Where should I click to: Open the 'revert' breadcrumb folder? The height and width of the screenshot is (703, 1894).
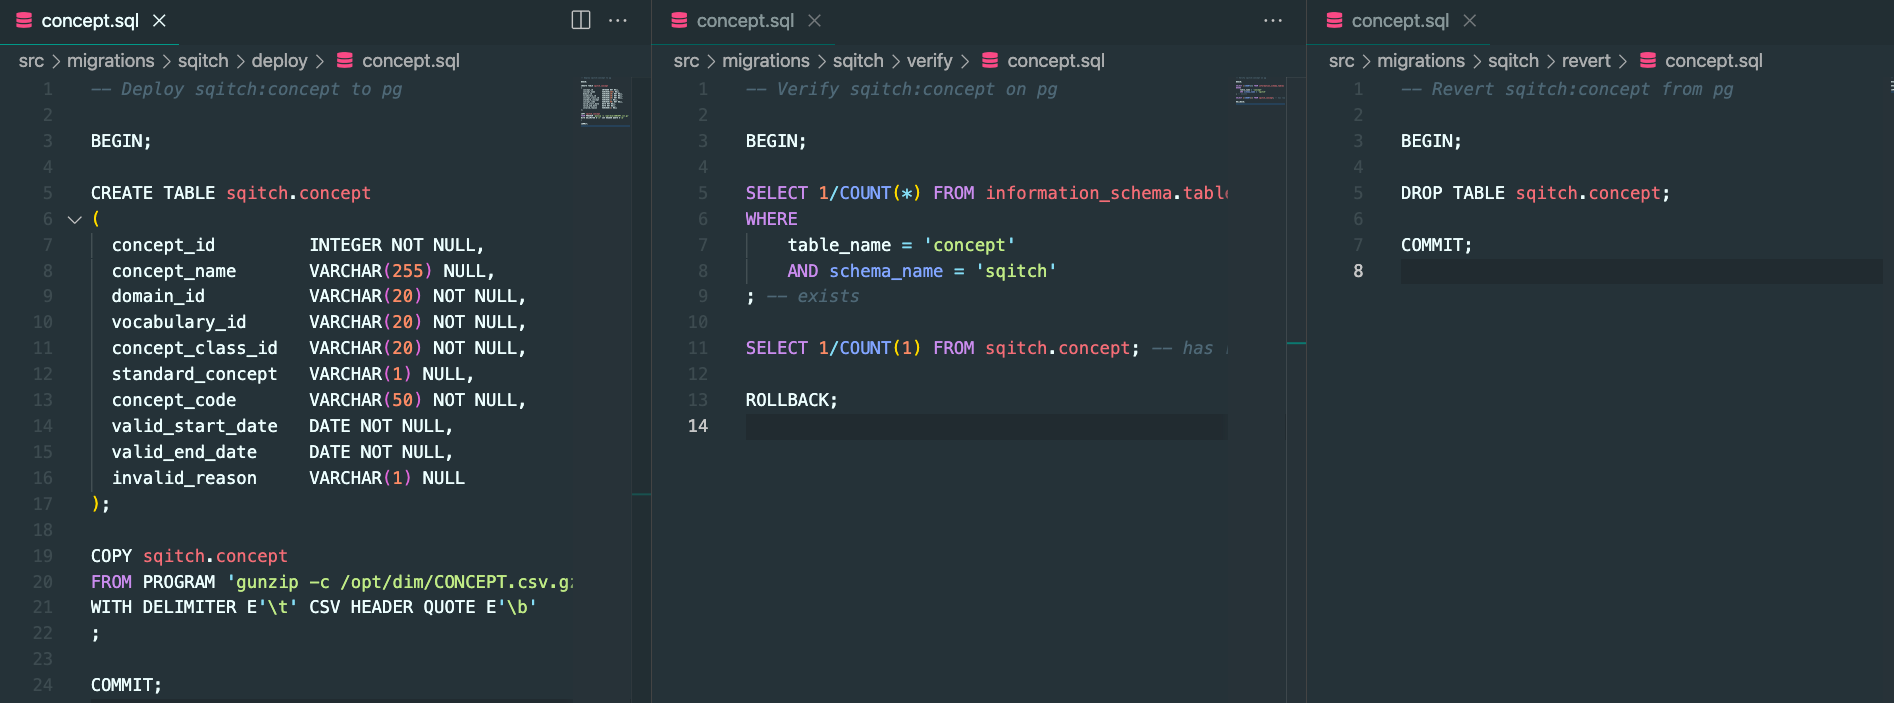[x=1586, y=61]
